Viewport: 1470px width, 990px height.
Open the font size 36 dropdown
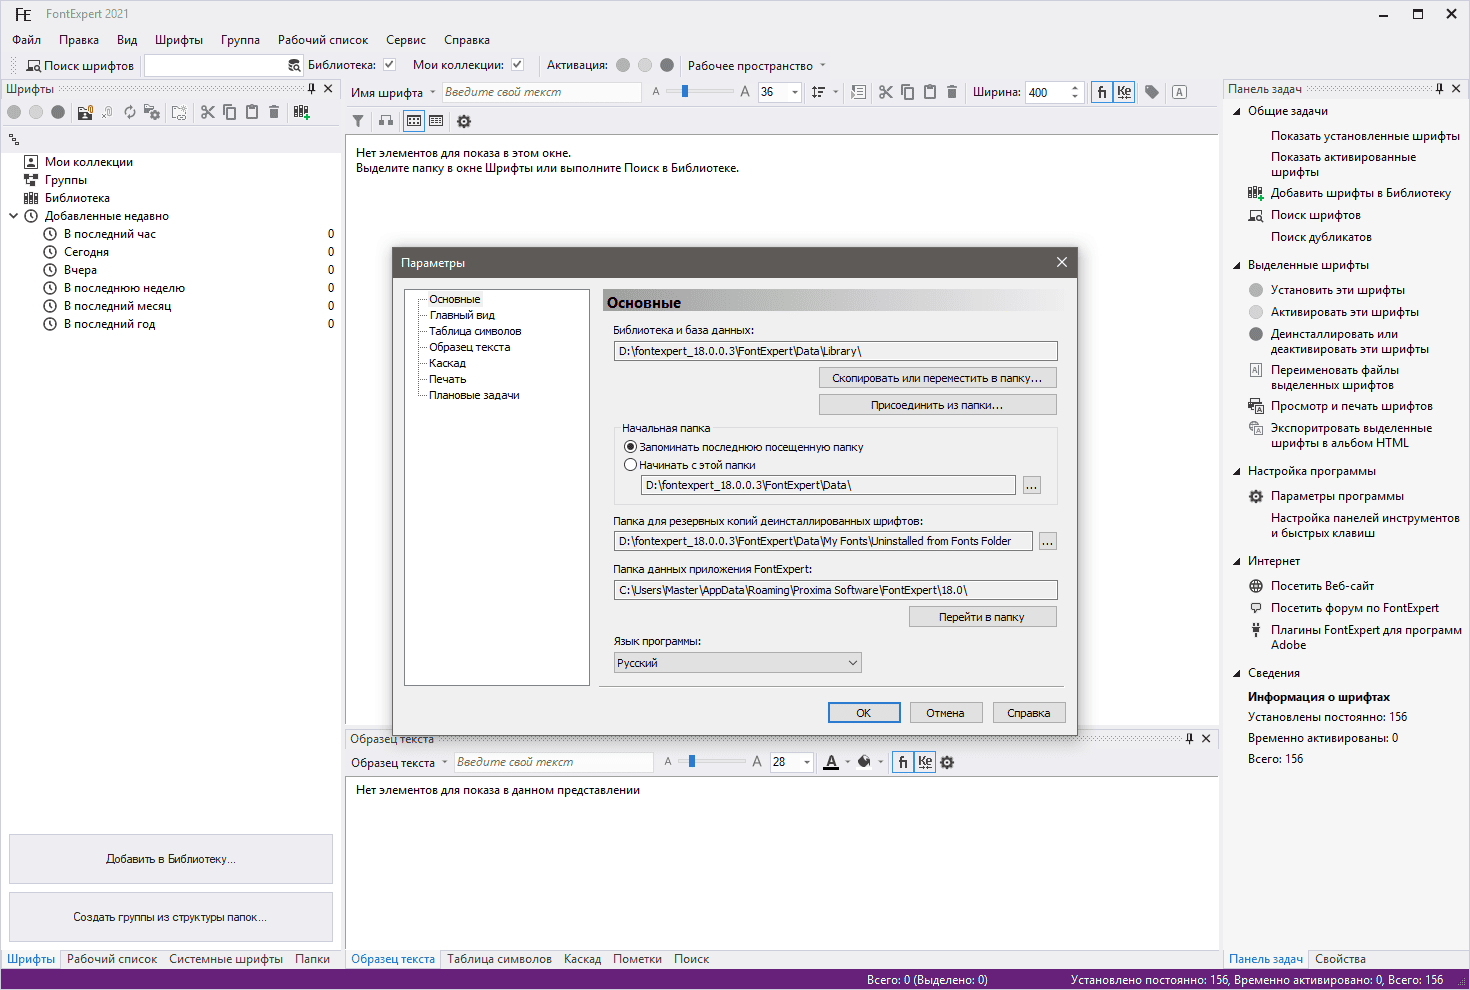click(795, 92)
